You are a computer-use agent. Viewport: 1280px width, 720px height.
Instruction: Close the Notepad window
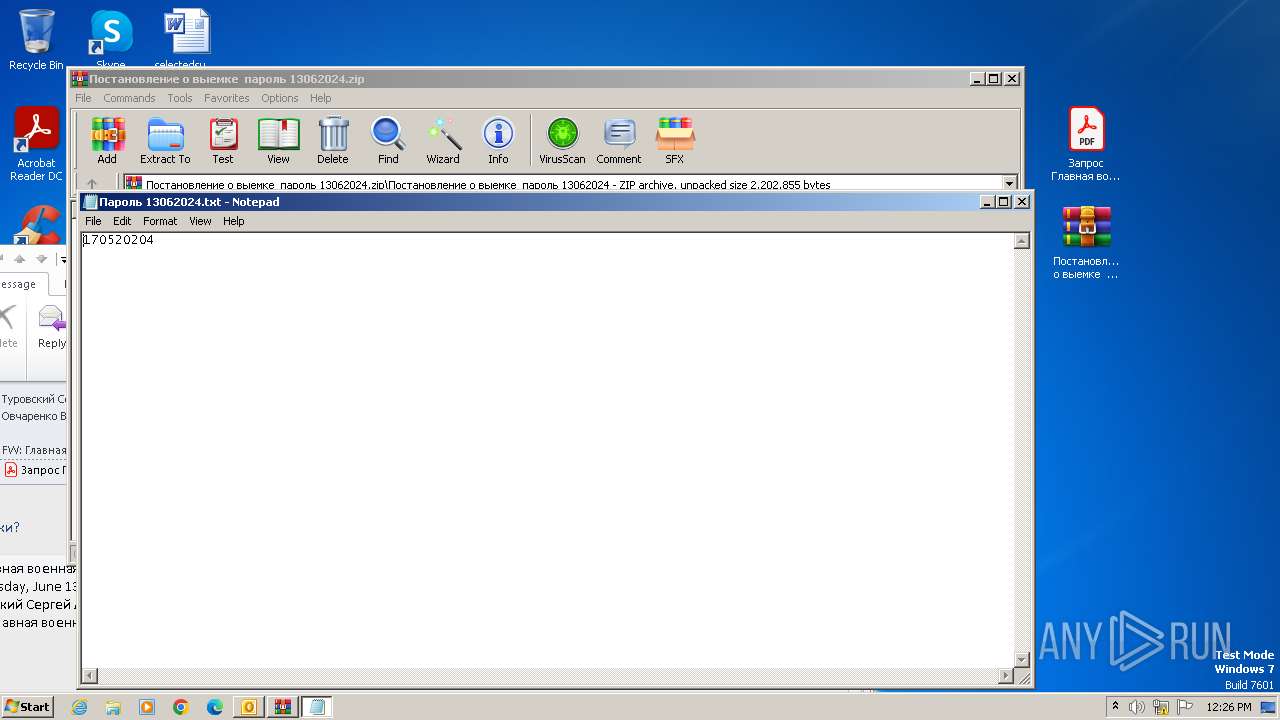click(1021, 201)
